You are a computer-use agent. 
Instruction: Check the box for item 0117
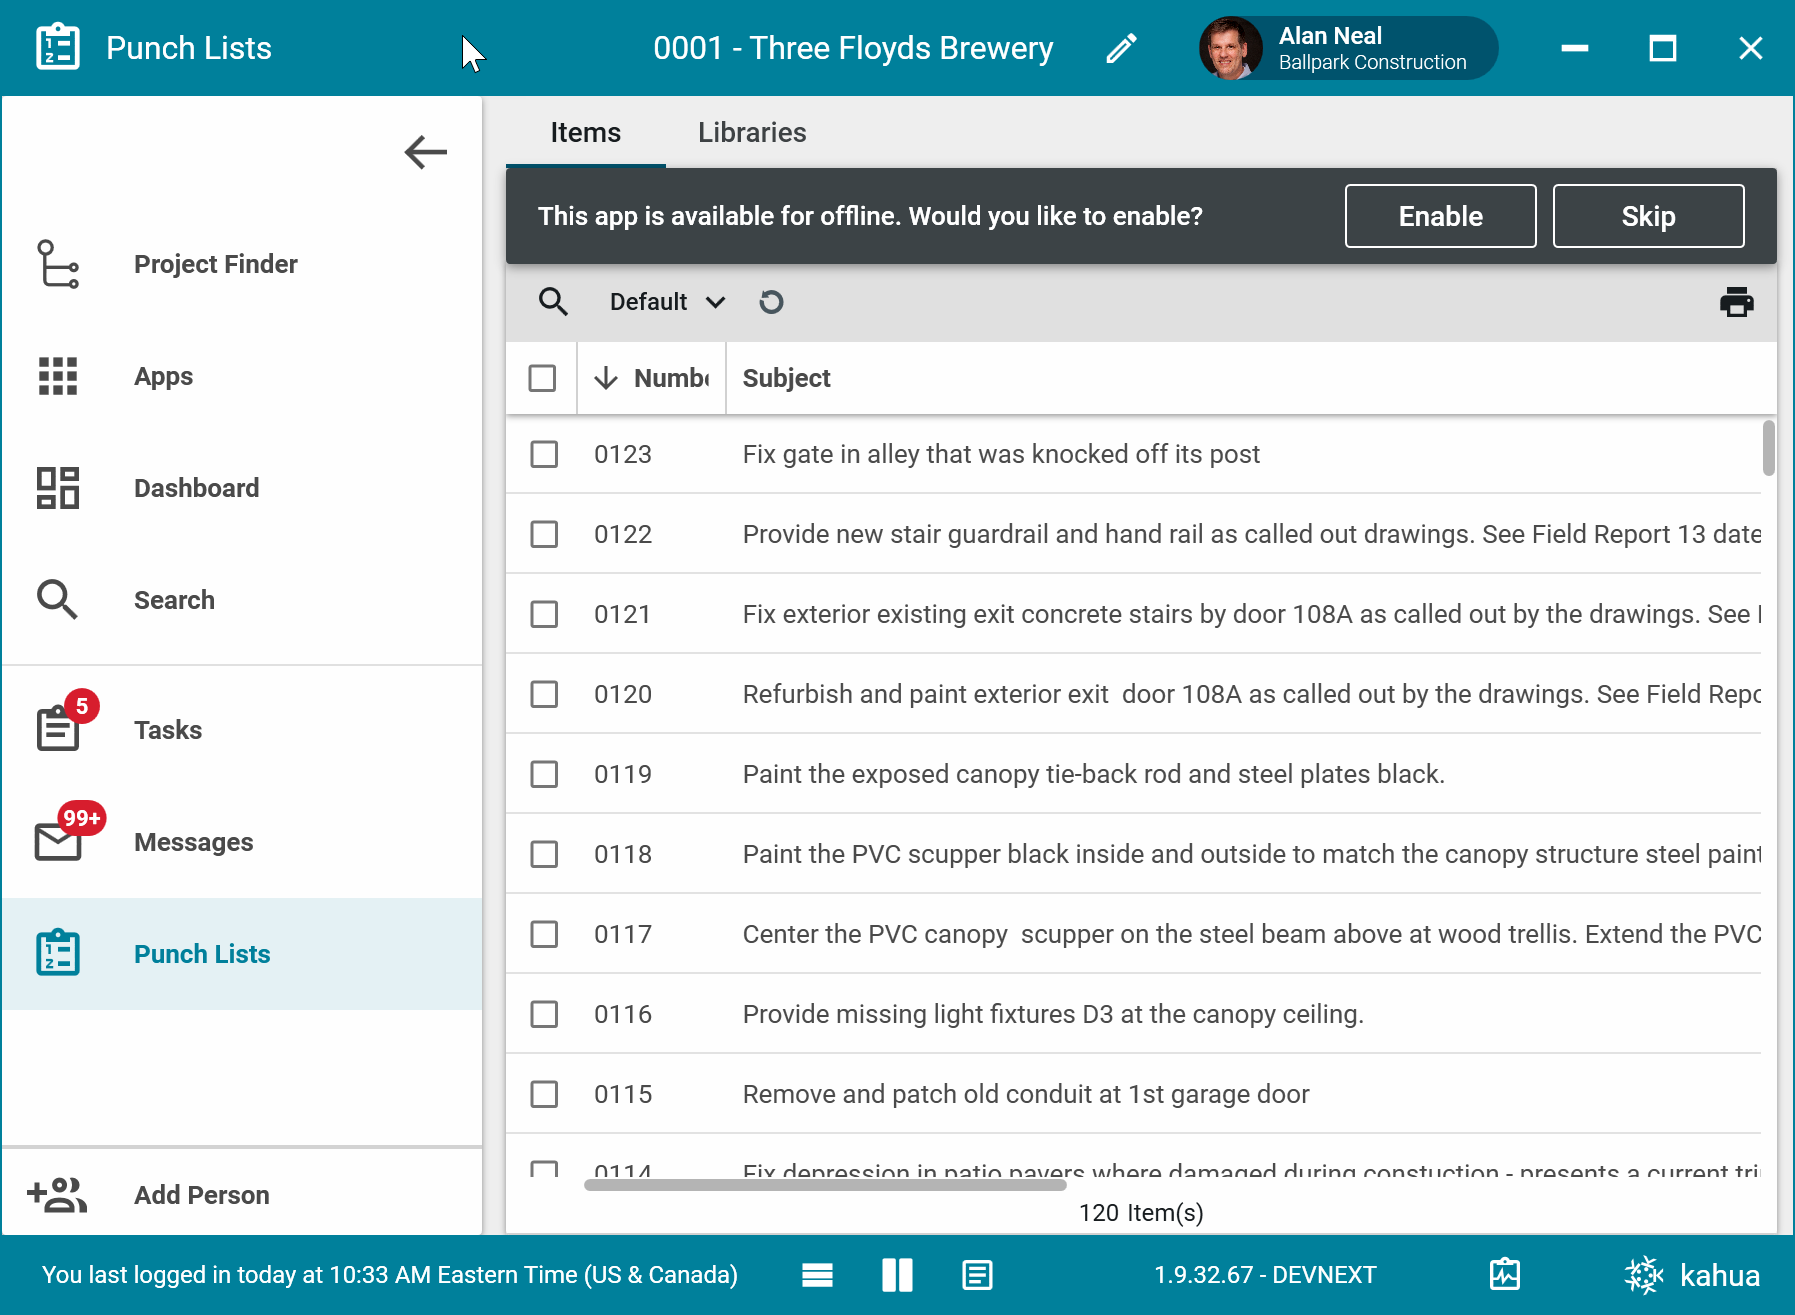pyautogui.click(x=544, y=934)
